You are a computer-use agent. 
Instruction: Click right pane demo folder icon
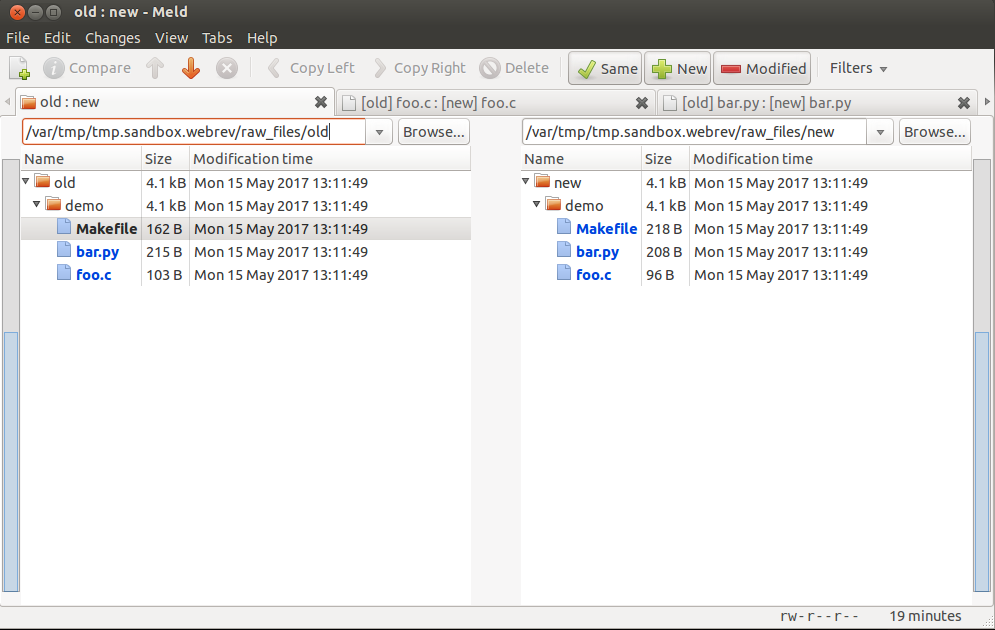click(x=554, y=204)
